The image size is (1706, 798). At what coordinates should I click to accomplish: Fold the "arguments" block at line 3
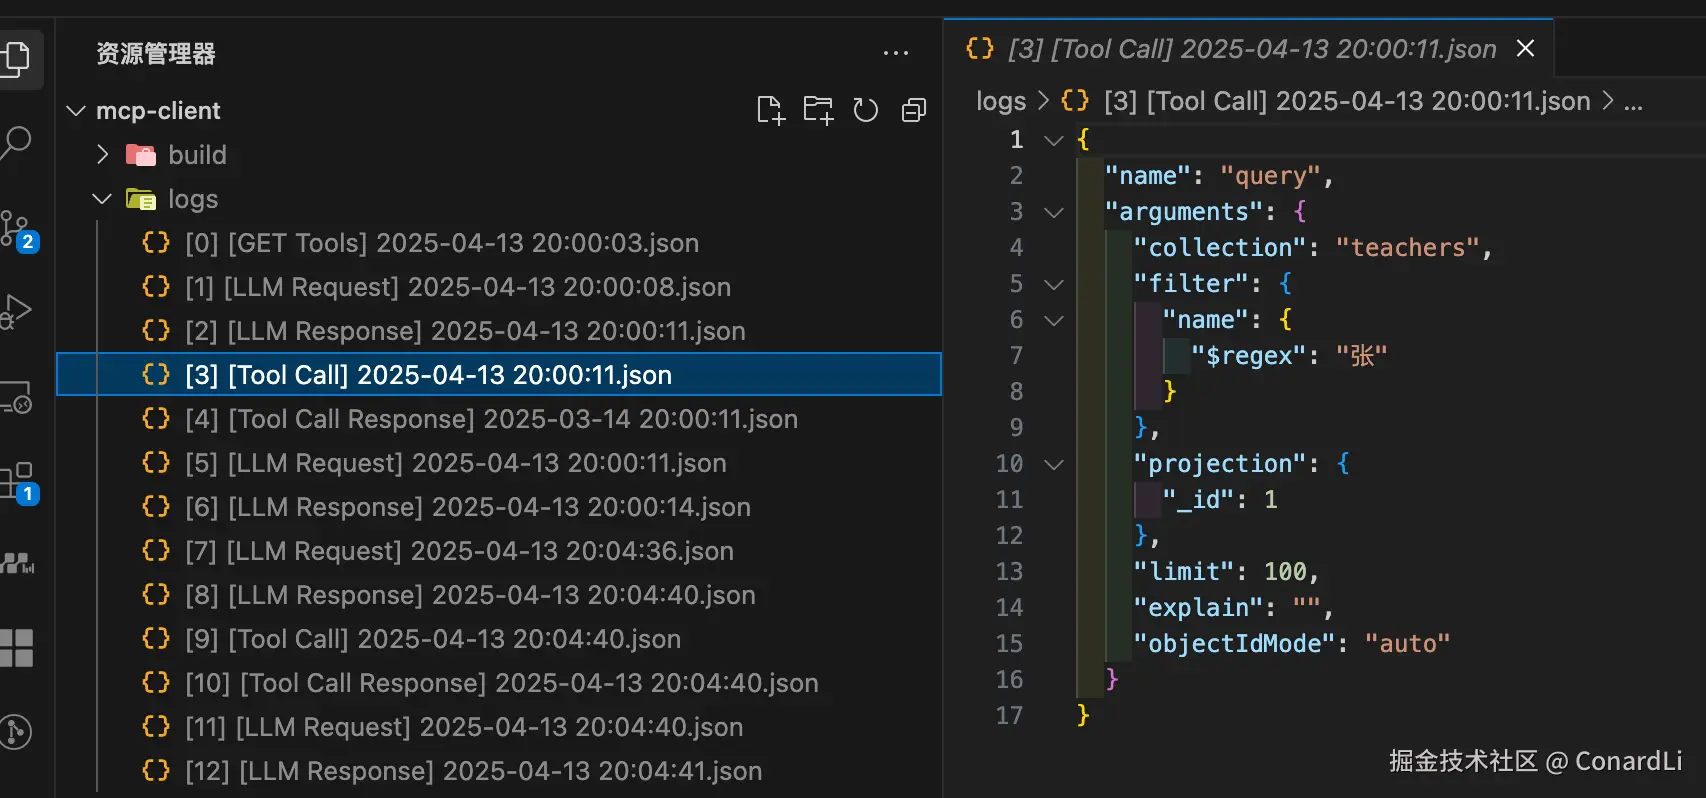pyautogui.click(x=1053, y=212)
